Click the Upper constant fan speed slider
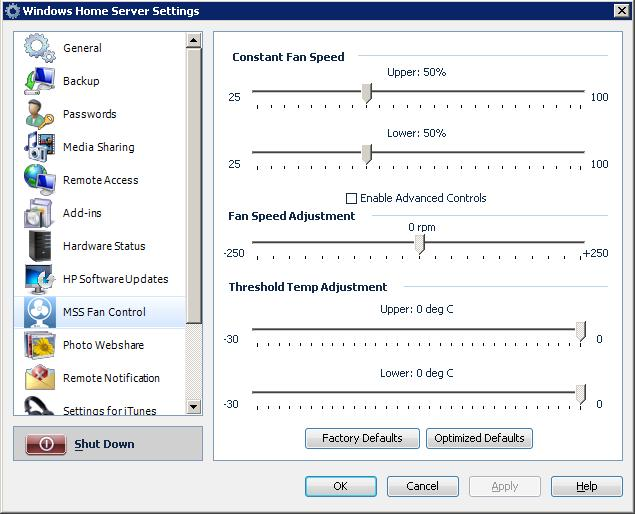Image resolution: width=635 pixels, height=514 pixels. click(367, 94)
